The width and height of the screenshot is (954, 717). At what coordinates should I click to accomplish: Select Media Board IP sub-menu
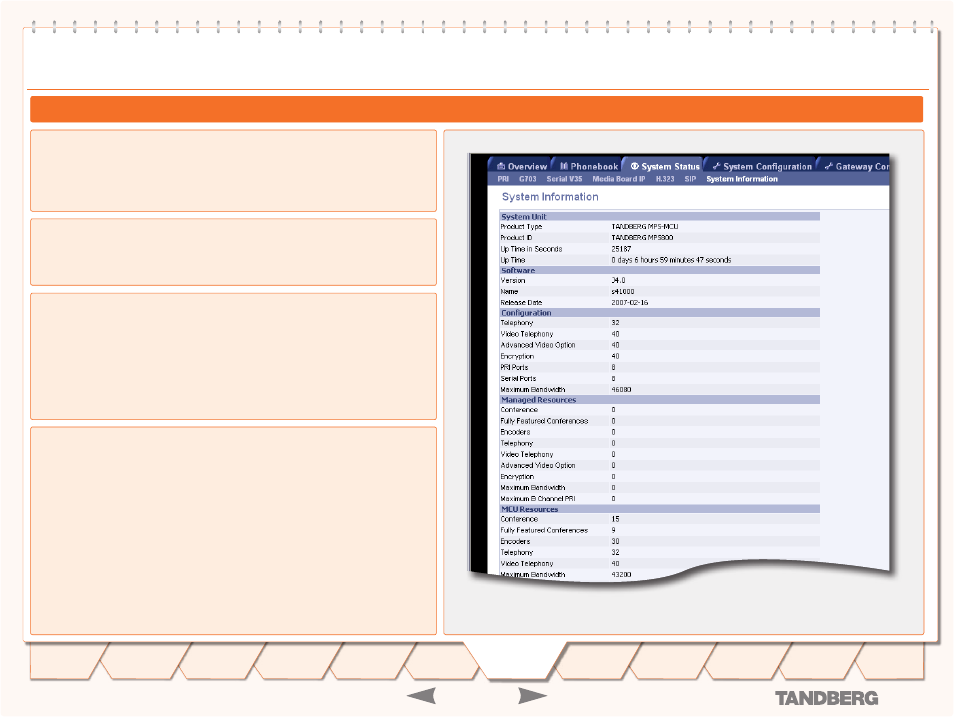[618, 179]
